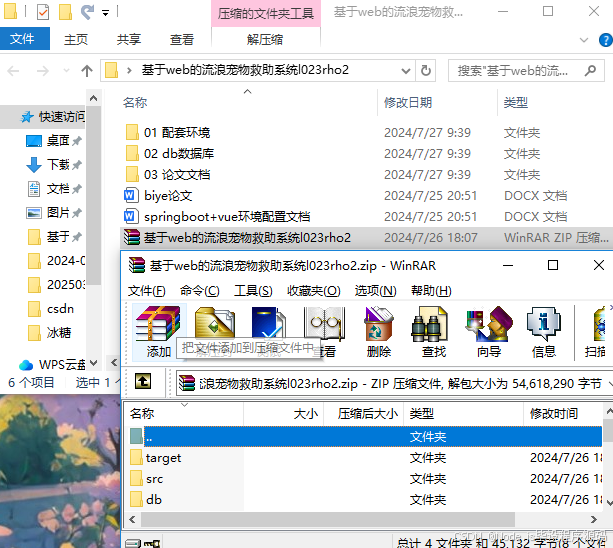
Task: Open WPS云盘 in navigation pane
Action: click(52, 365)
